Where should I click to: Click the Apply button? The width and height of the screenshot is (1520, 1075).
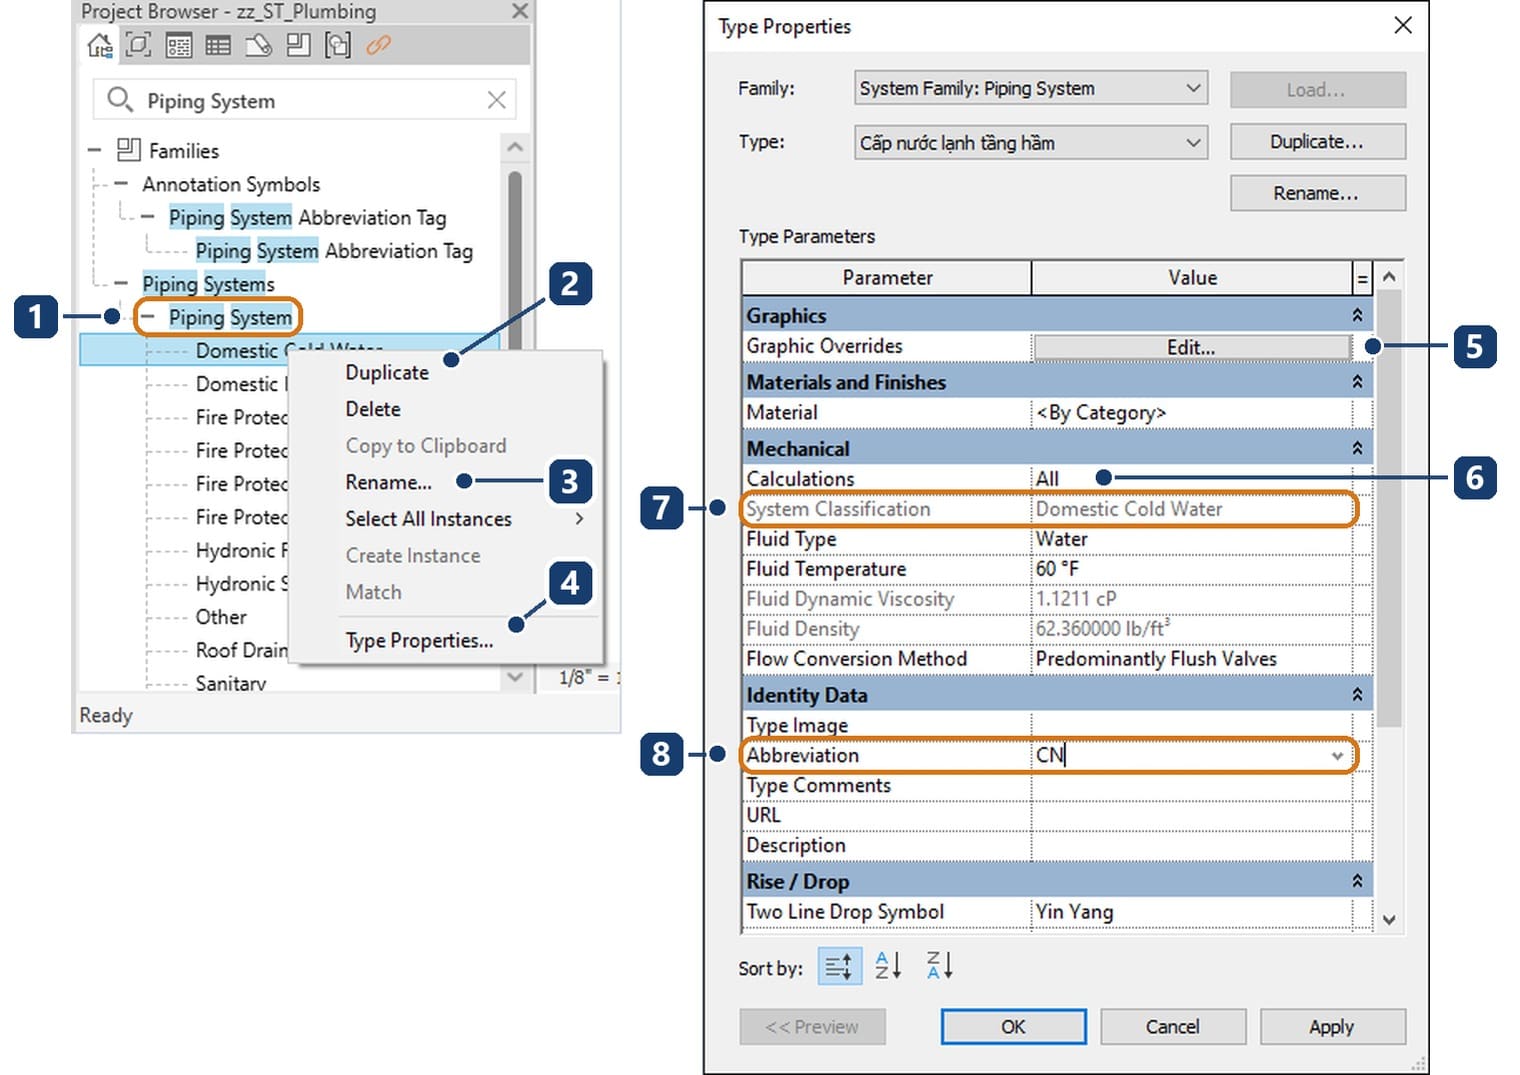(x=1332, y=1027)
